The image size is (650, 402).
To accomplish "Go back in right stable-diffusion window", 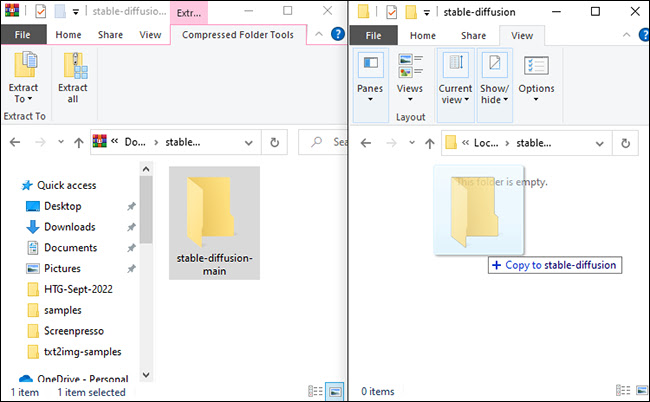I will [366, 143].
